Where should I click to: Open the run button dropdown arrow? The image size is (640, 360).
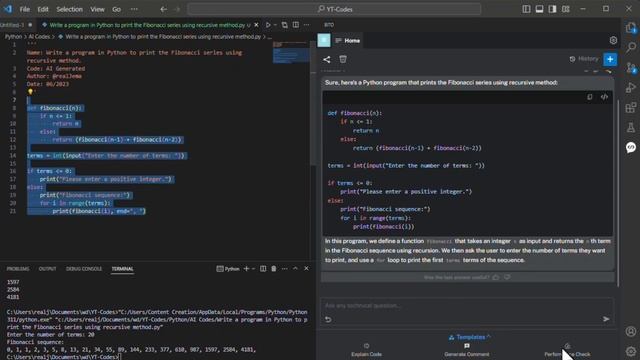[x=276, y=25]
